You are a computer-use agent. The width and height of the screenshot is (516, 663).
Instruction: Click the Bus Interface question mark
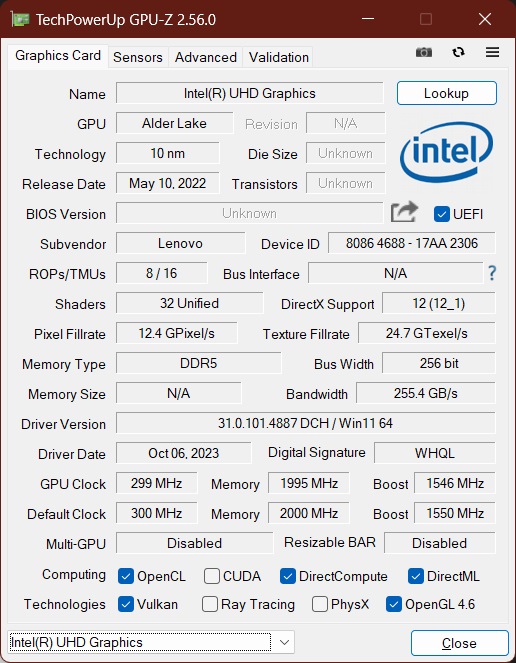(492, 273)
